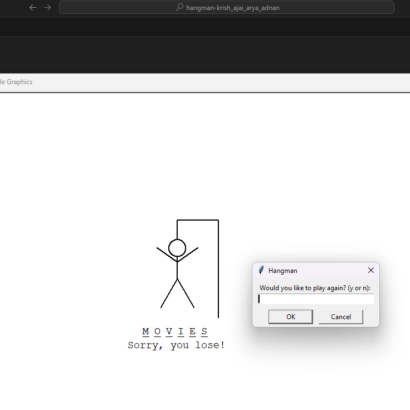Click the search magnifier icon
The width and height of the screenshot is (410, 410).
coord(180,7)
